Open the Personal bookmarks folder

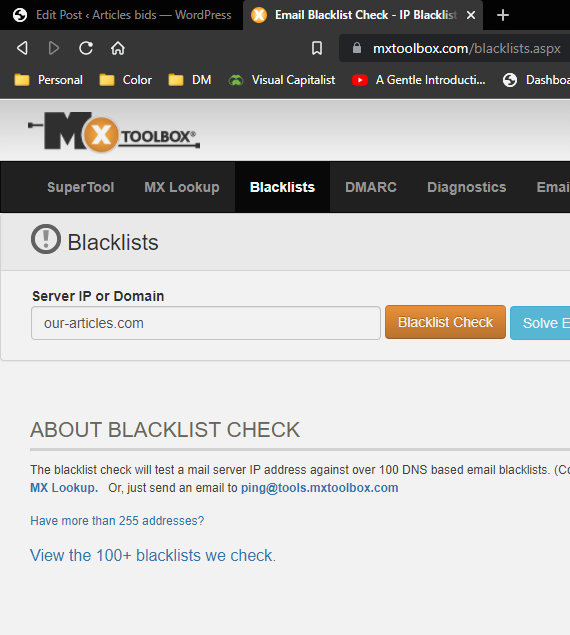49,80
